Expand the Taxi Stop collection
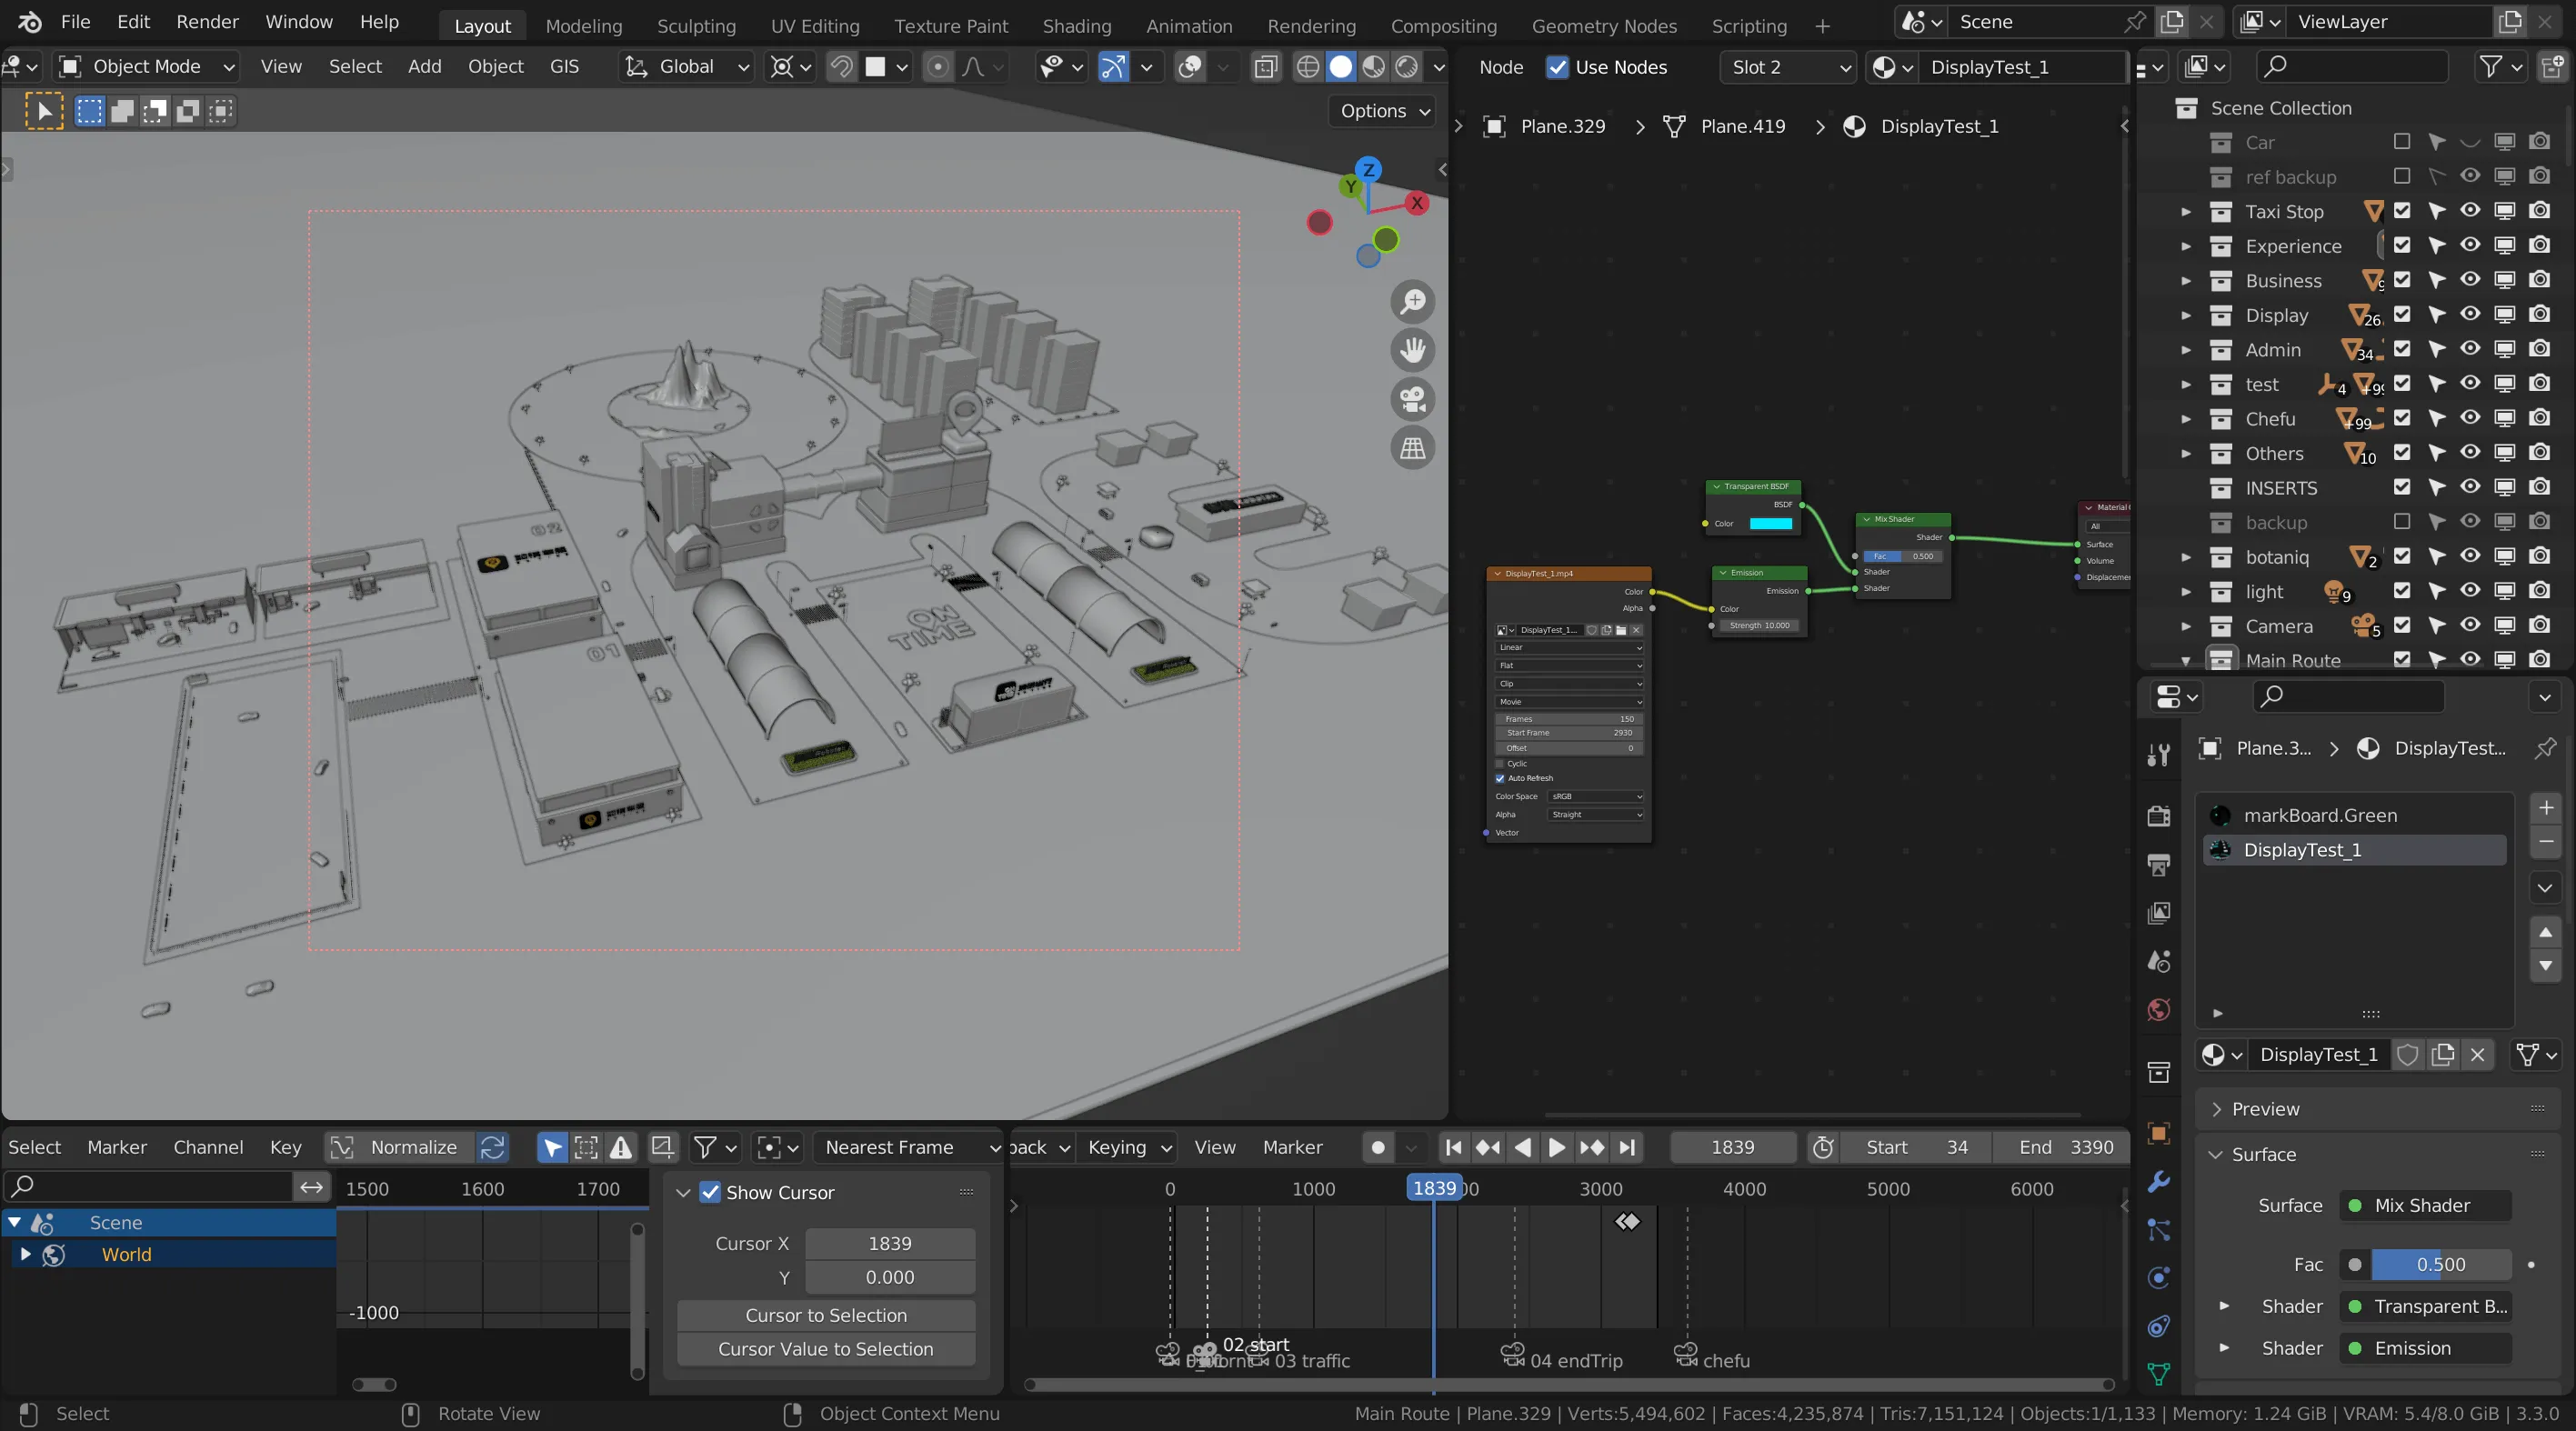 click(x=2188, y=211)
